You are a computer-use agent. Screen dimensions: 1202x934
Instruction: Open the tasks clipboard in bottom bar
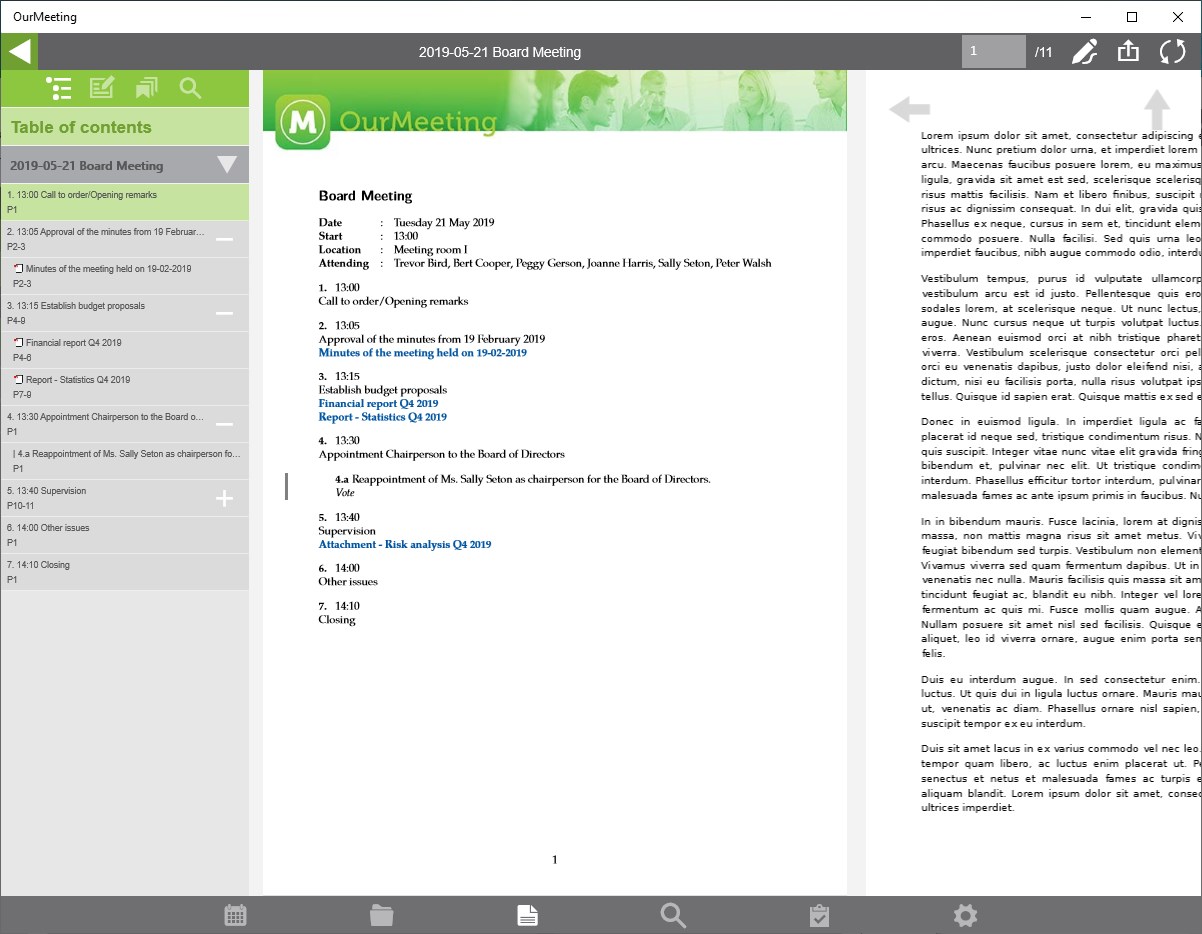click(819, 915)
